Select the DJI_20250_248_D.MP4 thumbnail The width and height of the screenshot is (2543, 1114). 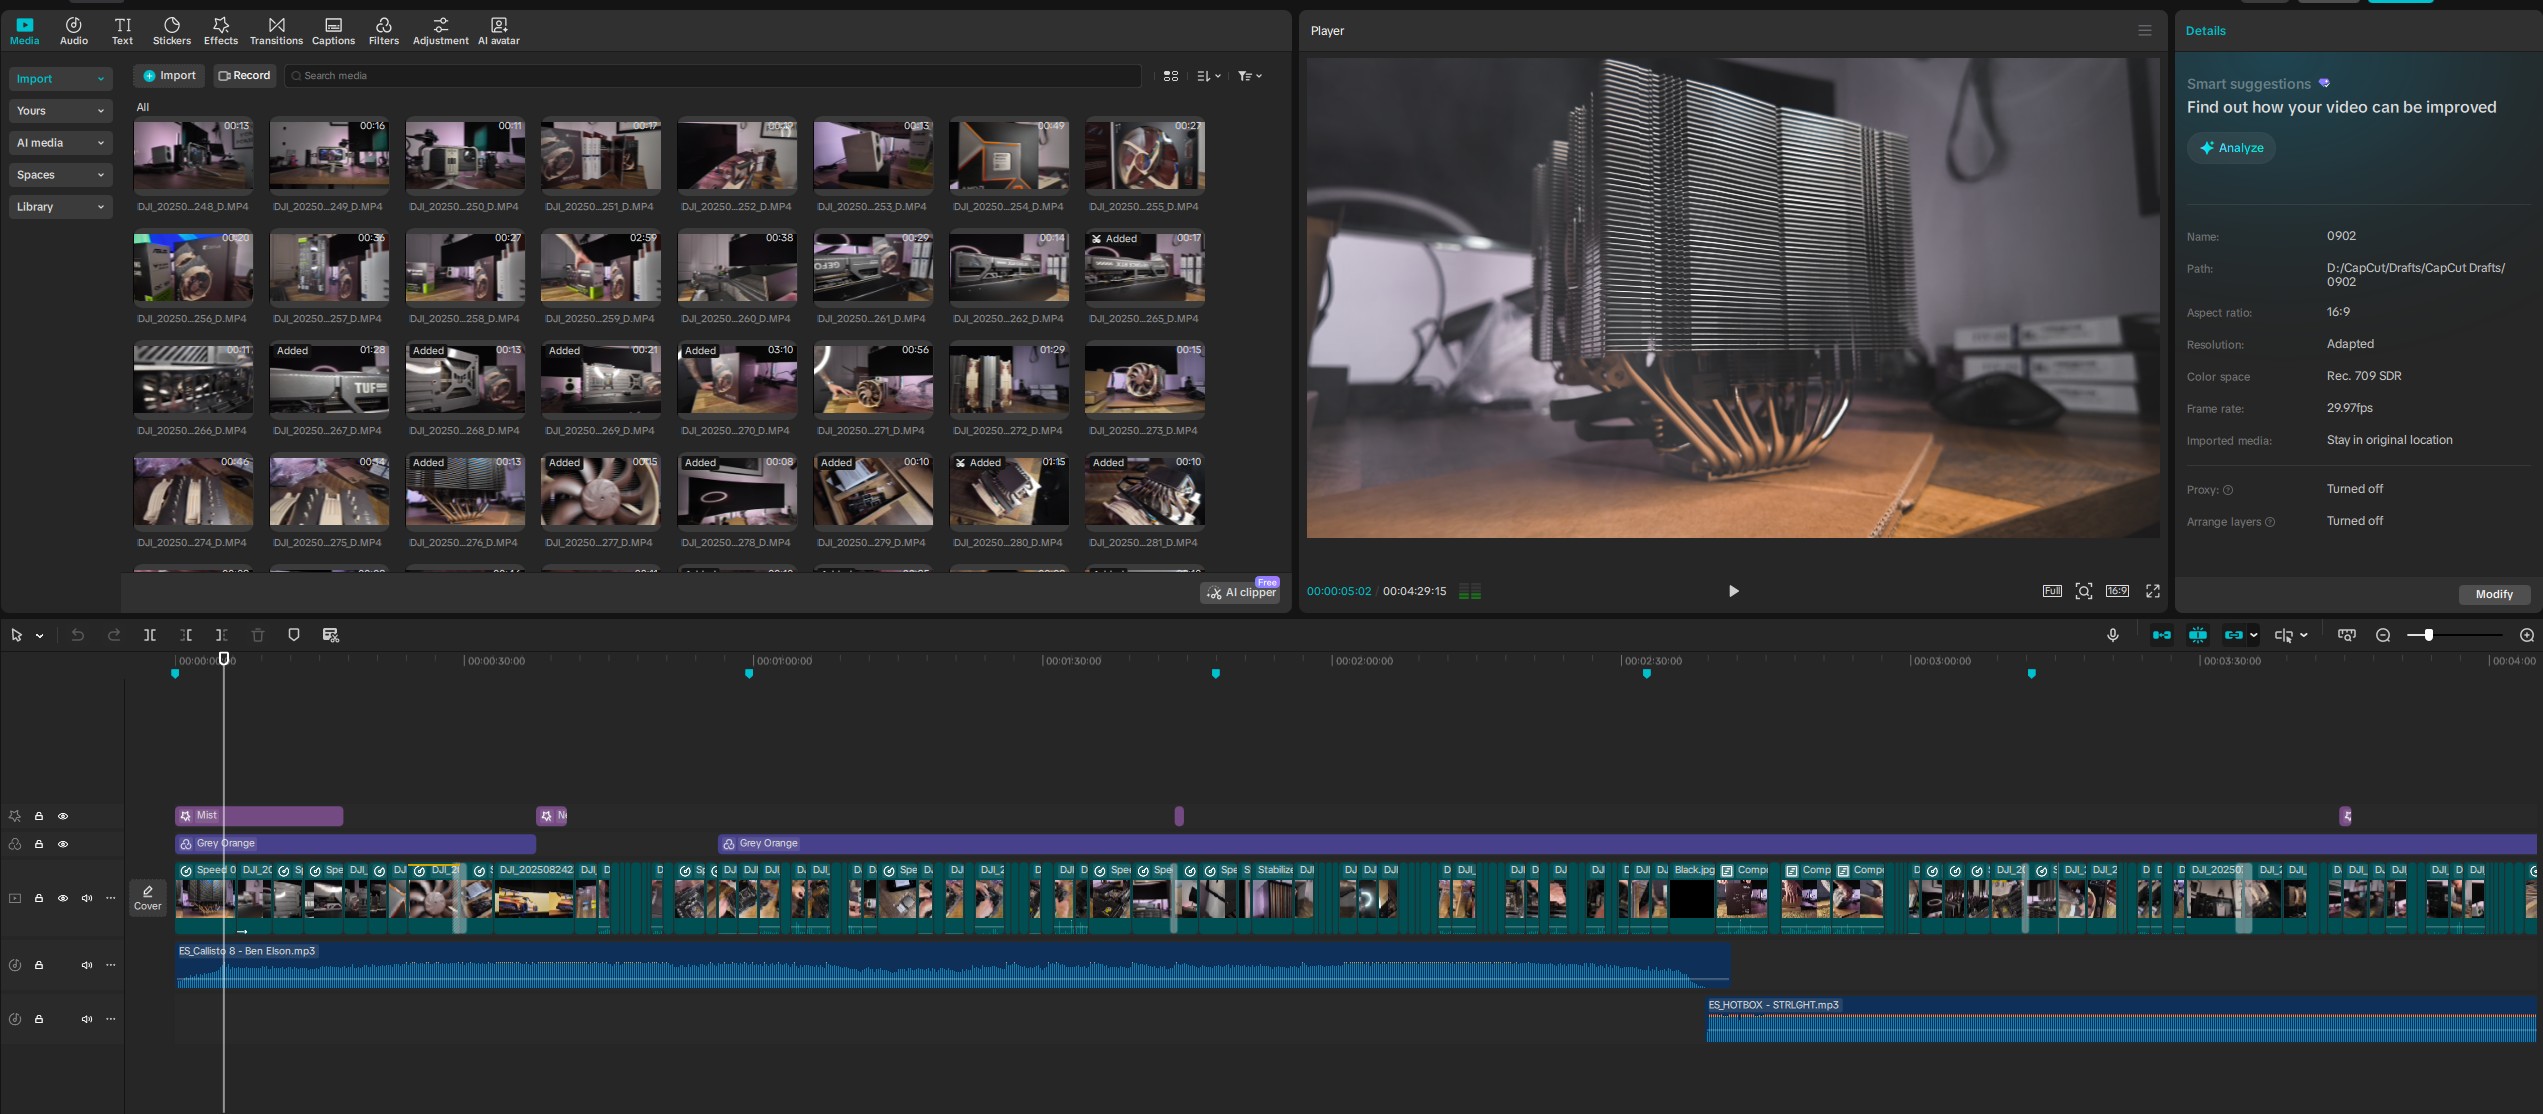click(x=192, y=155)
